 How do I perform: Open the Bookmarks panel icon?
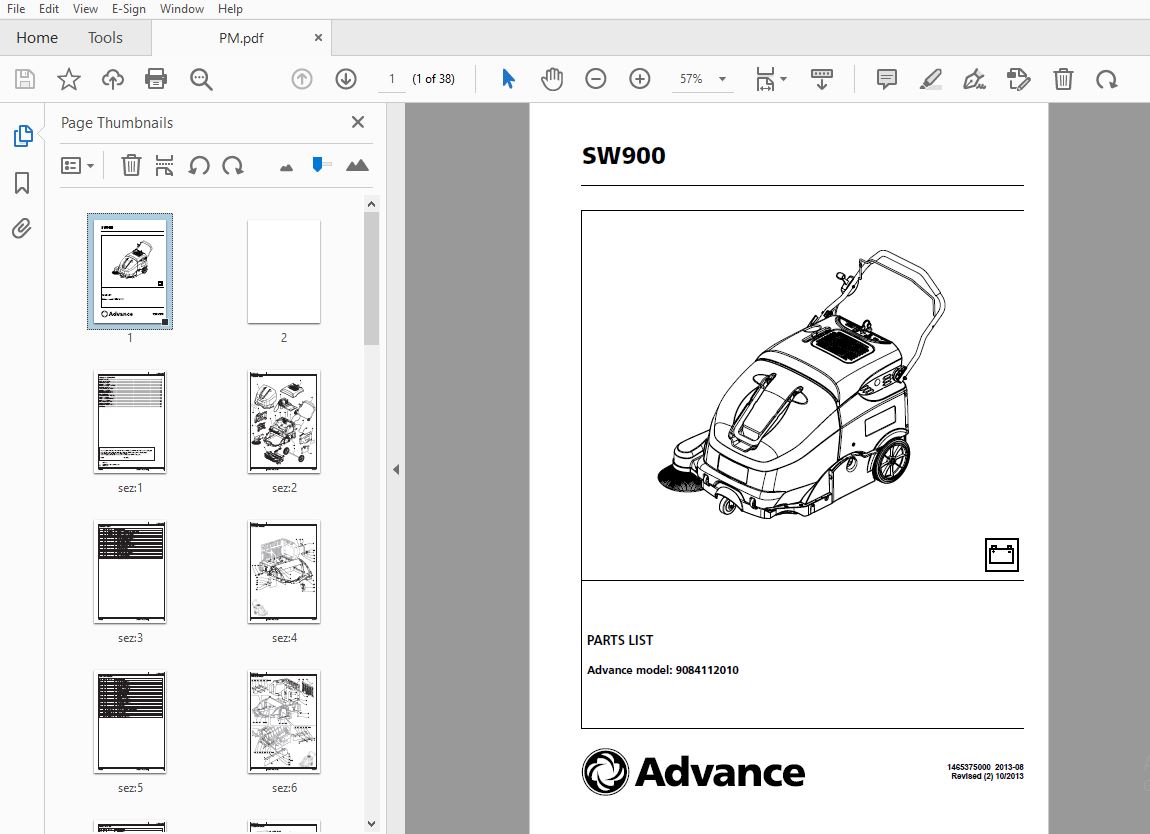click(x=22, y=183)
